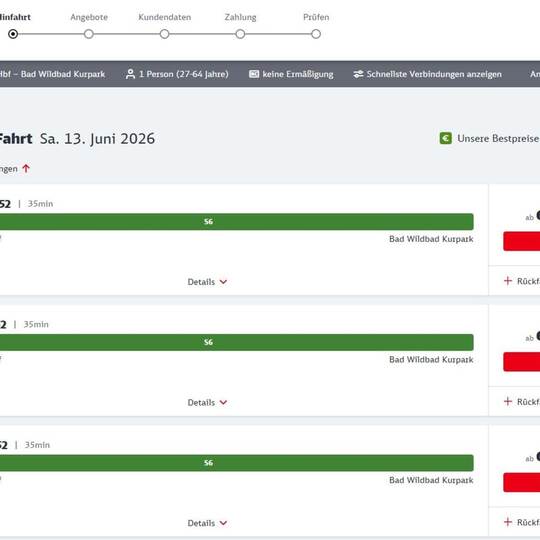Open the Prüfen step label
This screenshot has height=540, width=540.
(316, 17)
